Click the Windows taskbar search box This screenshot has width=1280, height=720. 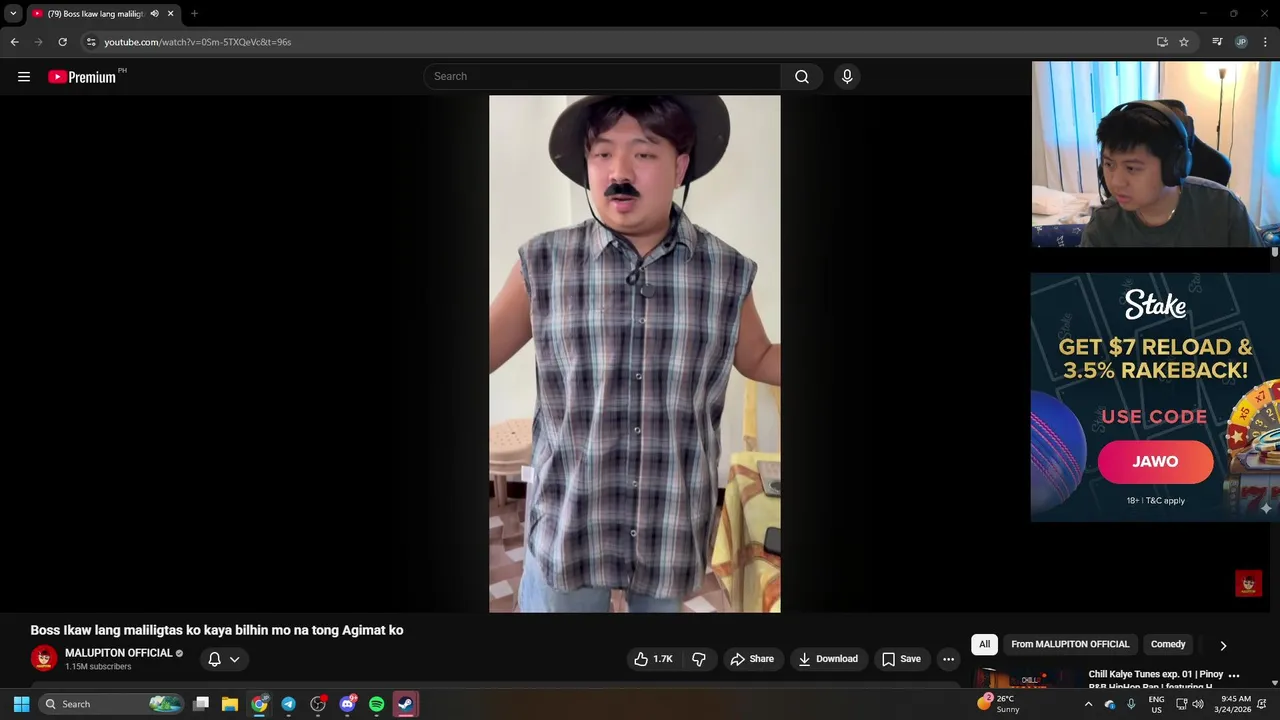tap(113, 704)
